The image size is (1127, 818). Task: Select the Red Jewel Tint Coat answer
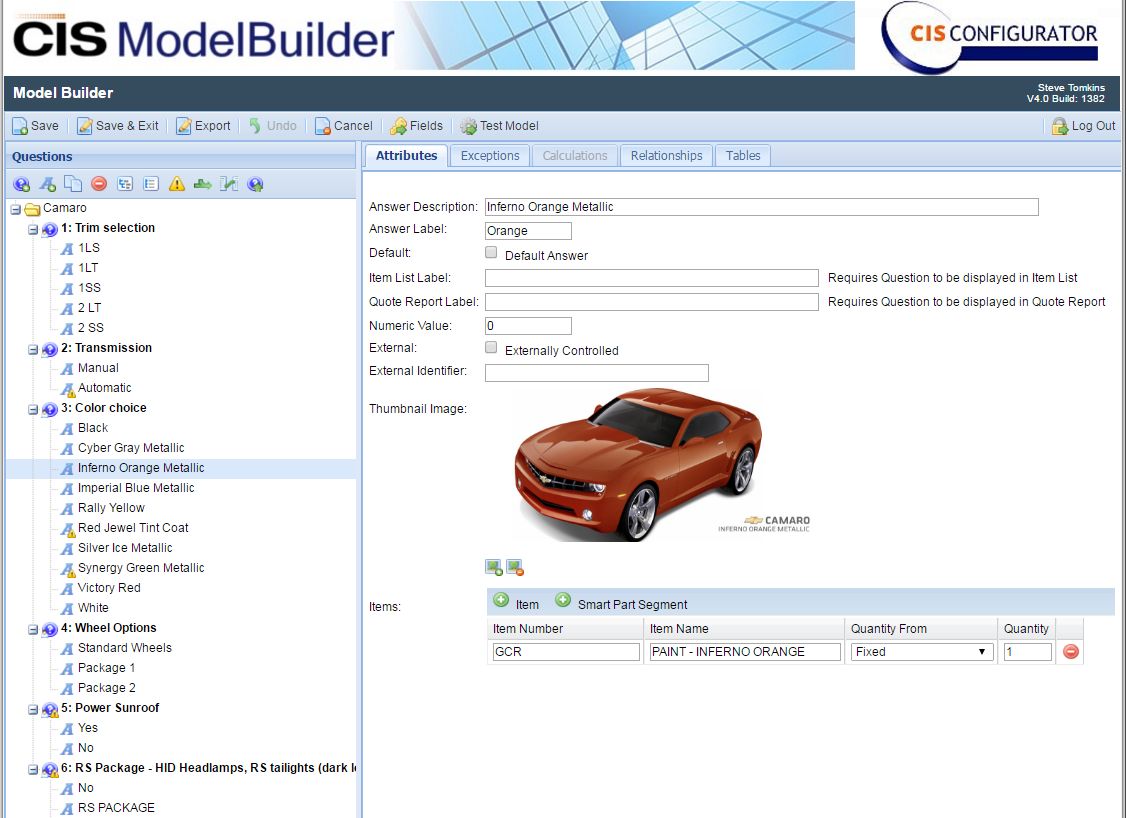133,528
